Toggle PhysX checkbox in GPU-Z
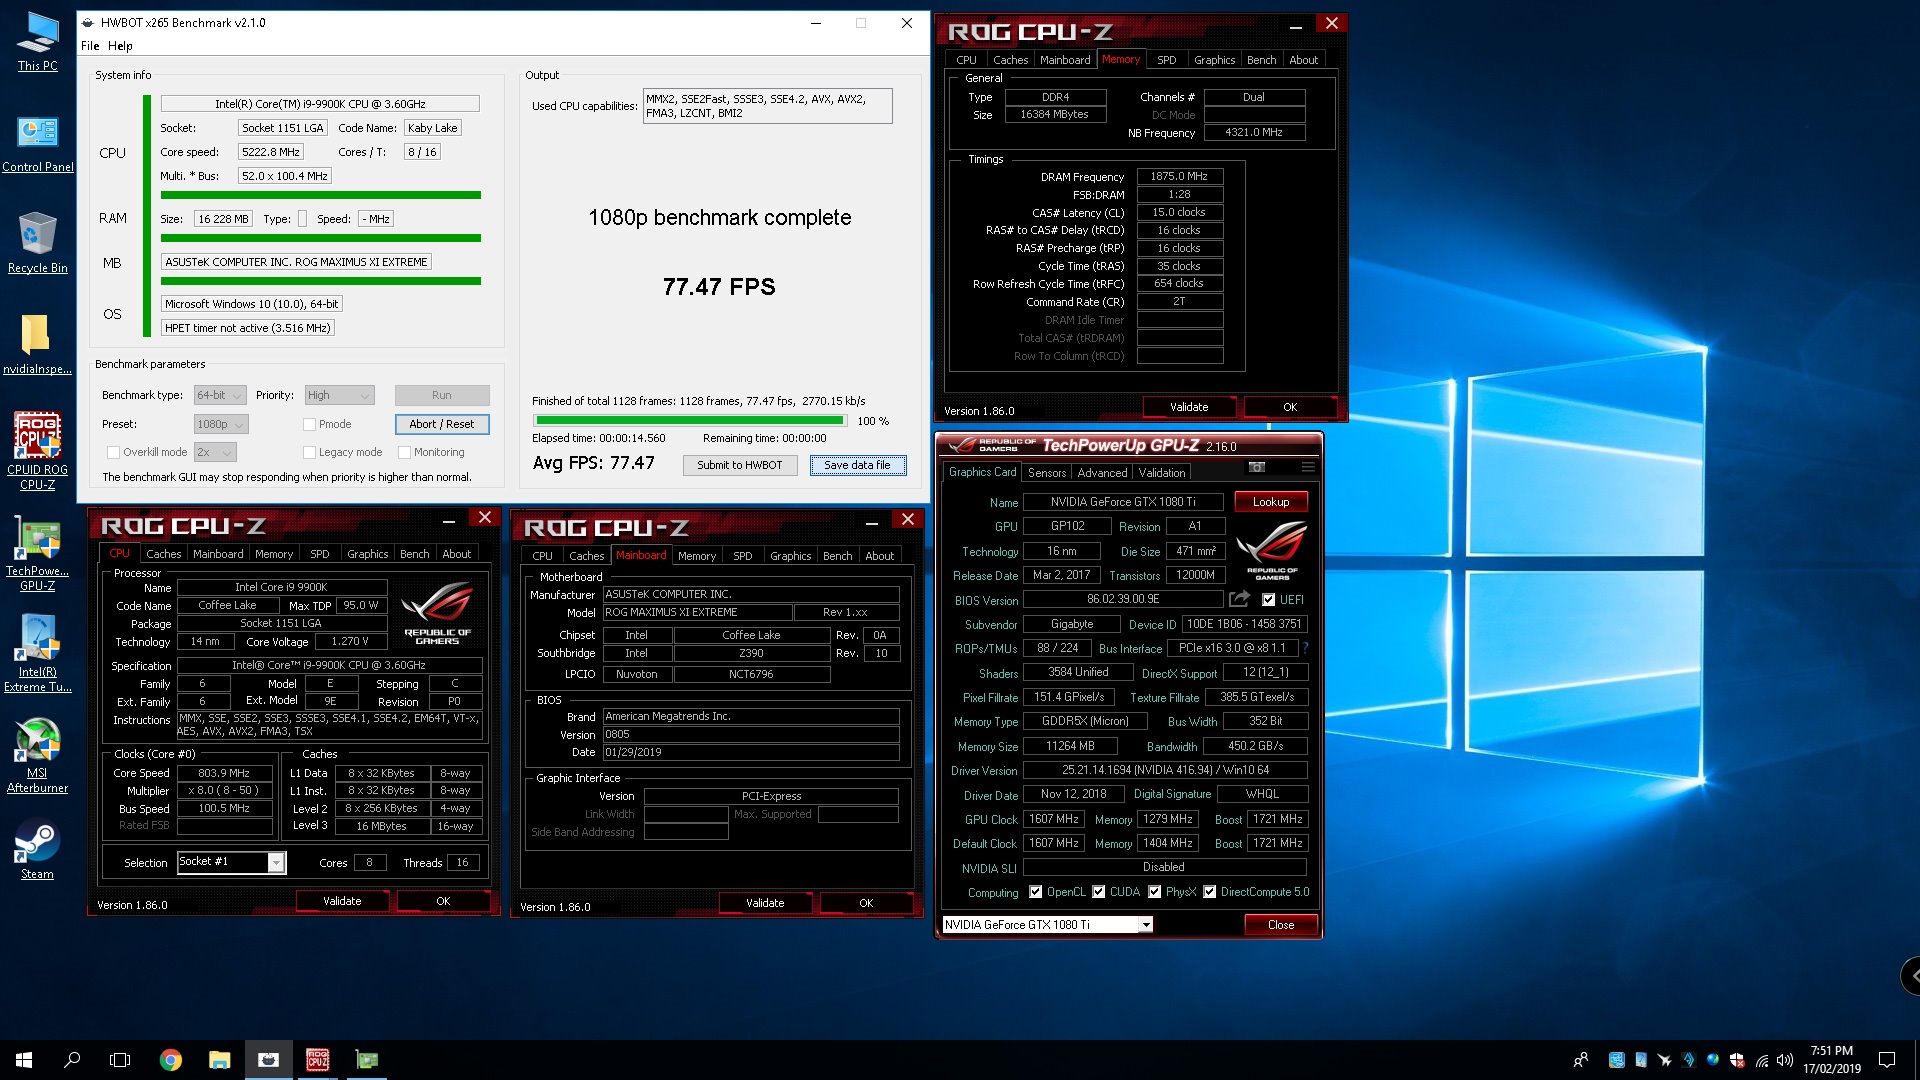The image size is (1920, 1080). tap(1154, 892)
